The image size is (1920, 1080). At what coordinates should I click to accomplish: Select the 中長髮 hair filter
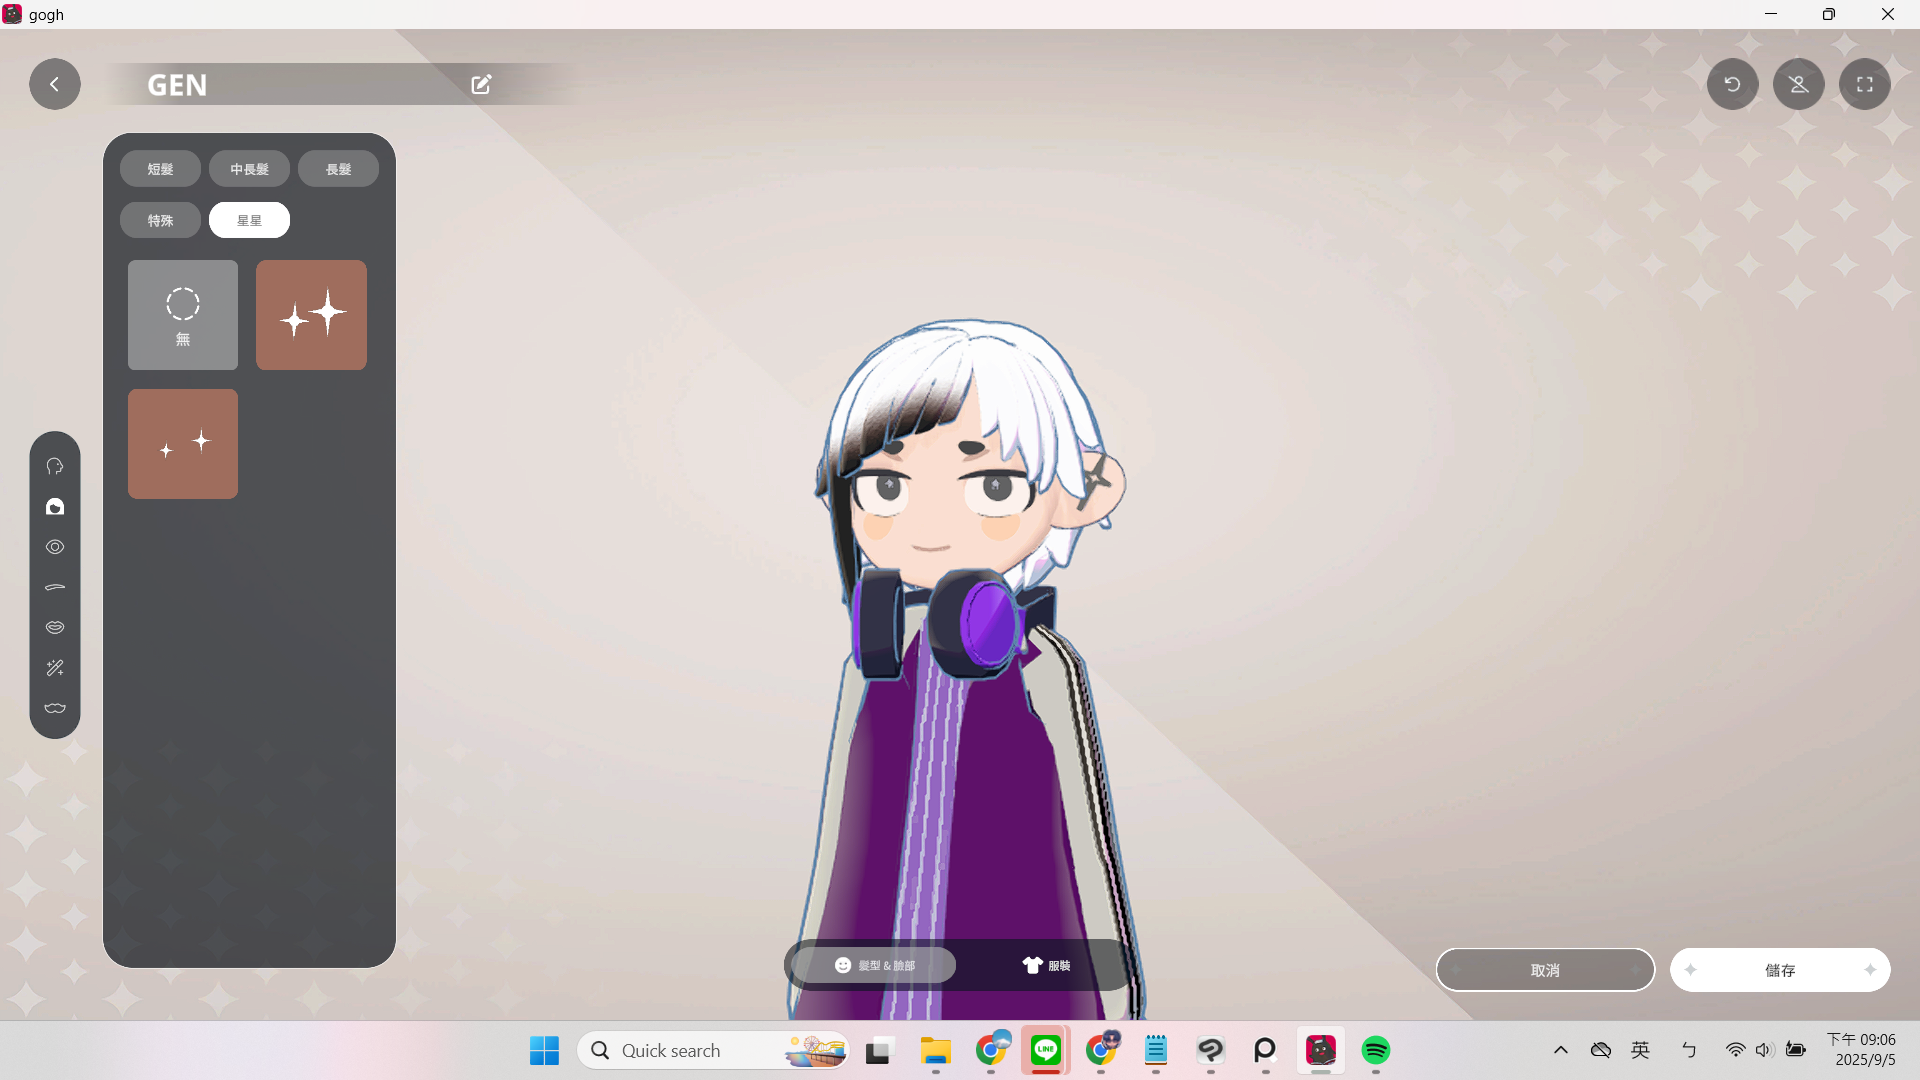[x=249, y=169]
